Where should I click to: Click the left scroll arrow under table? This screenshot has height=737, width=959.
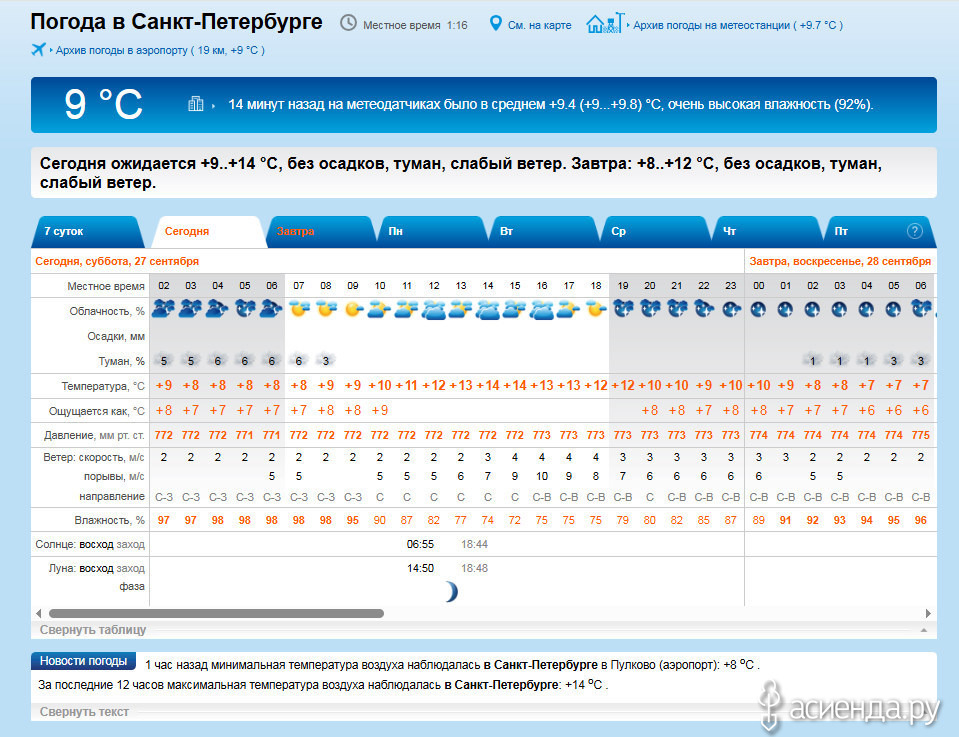pyautogui.click(x=39, y=613)
